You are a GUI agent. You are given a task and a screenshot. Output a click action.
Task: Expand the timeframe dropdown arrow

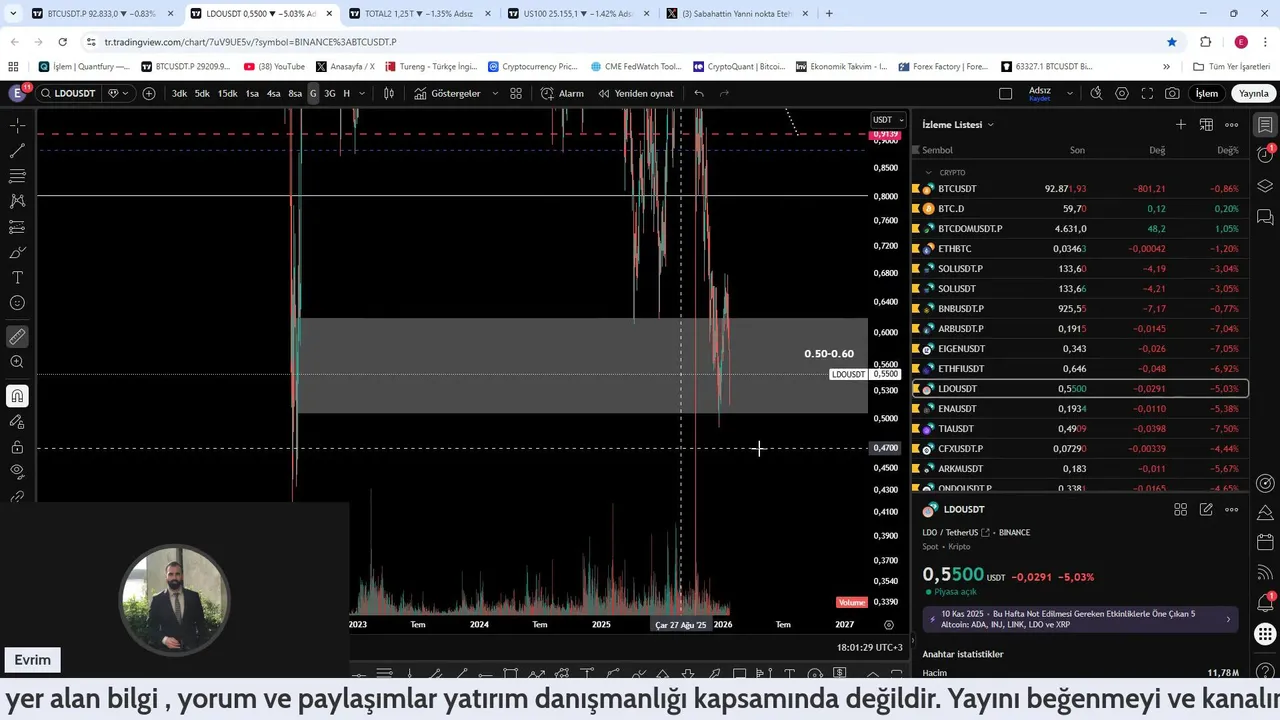coord(361,93)
